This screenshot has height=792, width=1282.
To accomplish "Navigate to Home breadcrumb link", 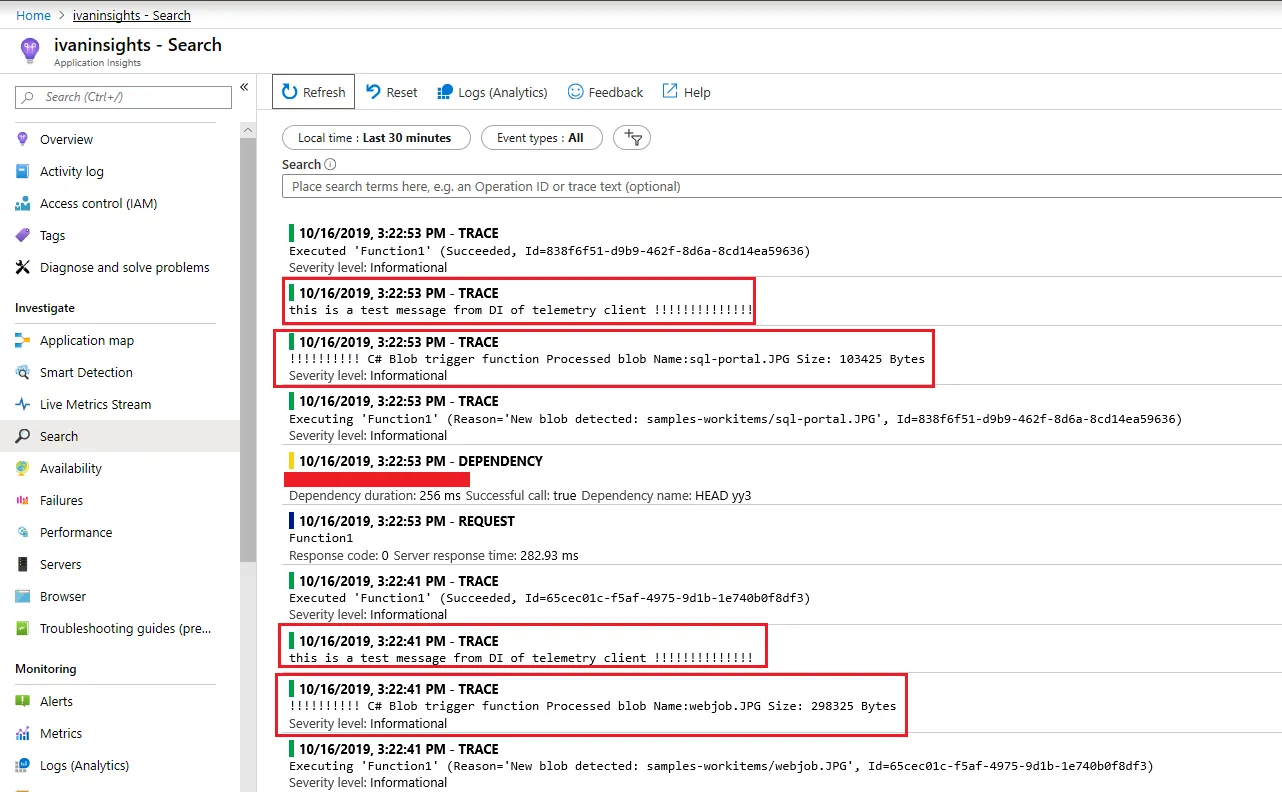I will click(34, 15).
